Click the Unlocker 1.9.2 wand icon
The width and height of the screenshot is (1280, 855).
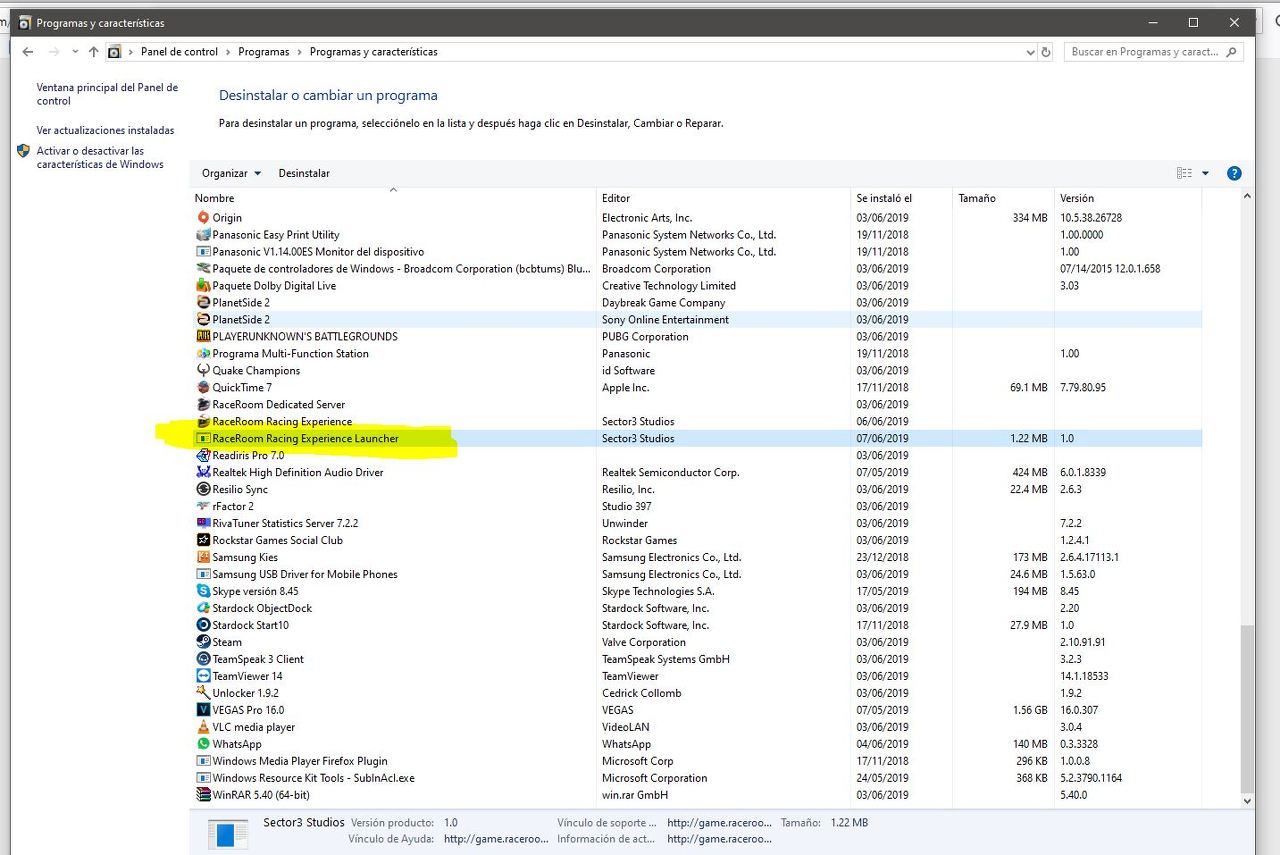[x=204, y=693]
